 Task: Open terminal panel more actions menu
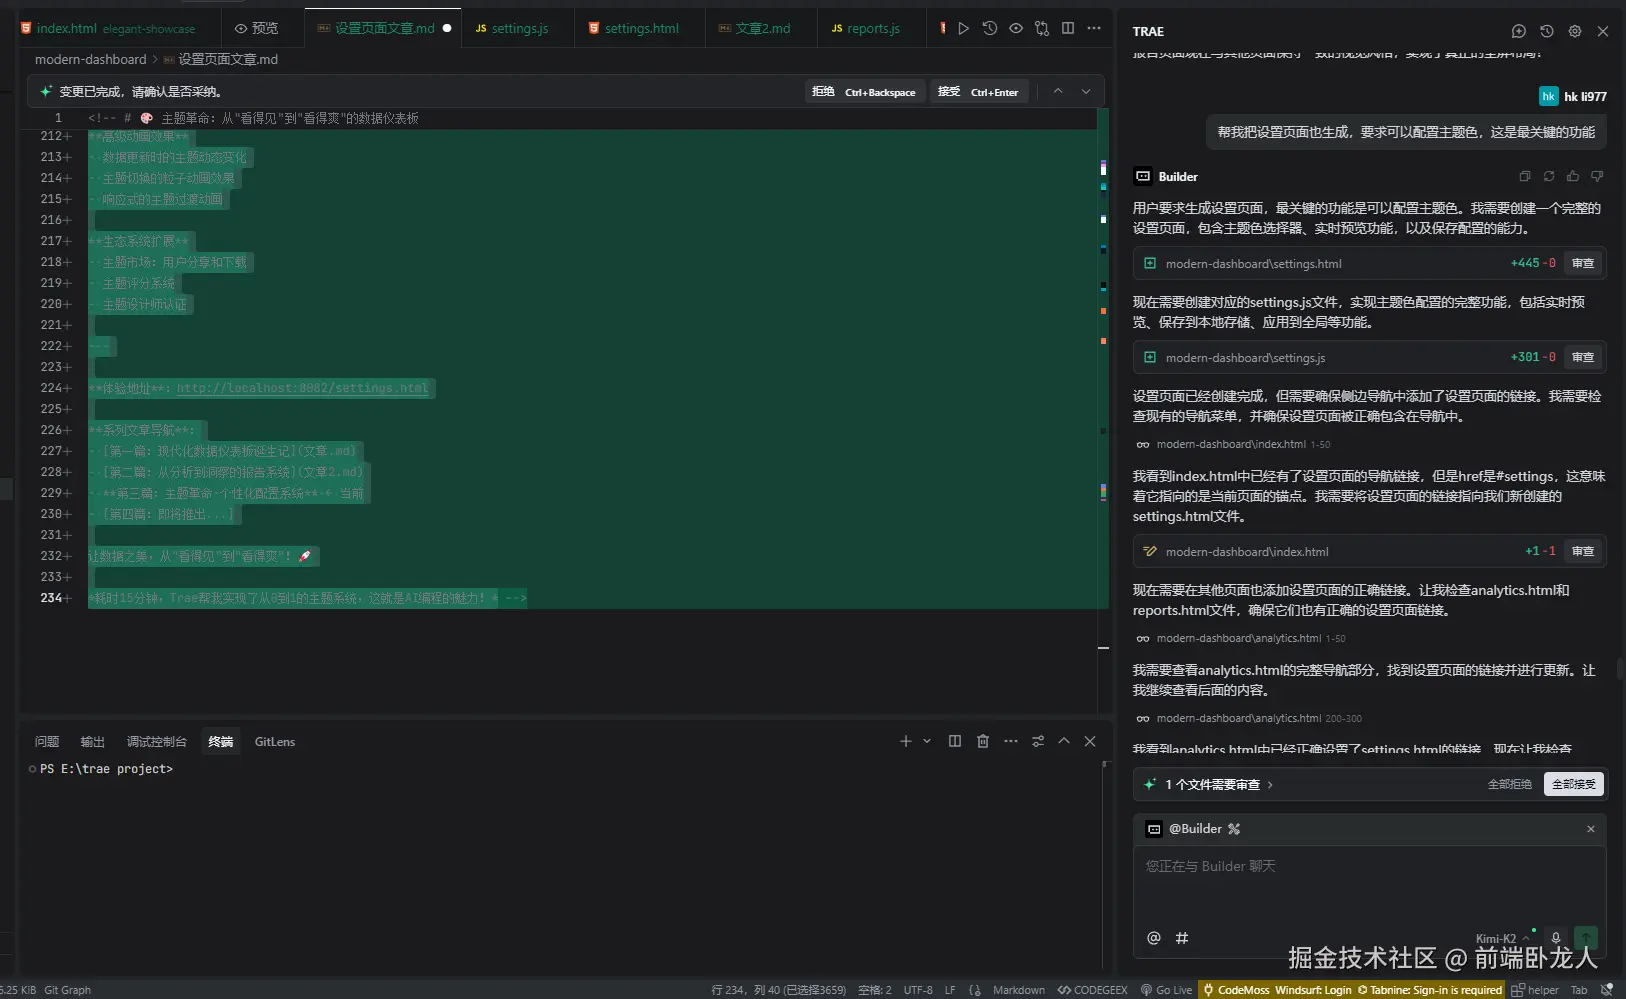pos(1011,741)
